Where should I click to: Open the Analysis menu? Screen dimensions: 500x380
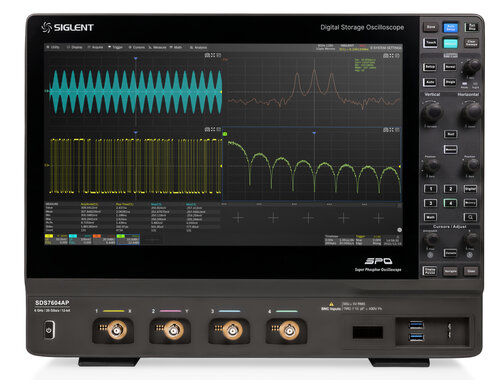click(198, 47)
